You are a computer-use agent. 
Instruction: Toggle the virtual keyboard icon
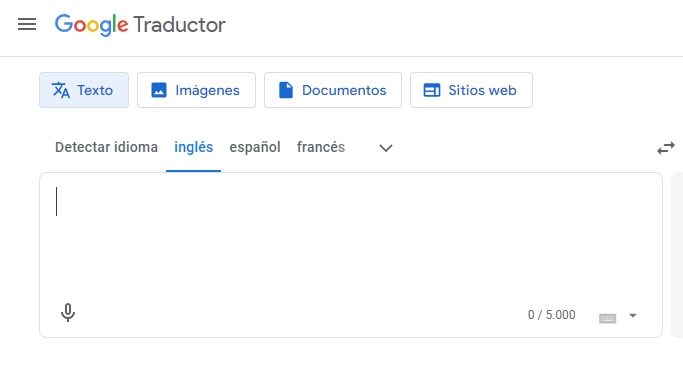point(607,318)
